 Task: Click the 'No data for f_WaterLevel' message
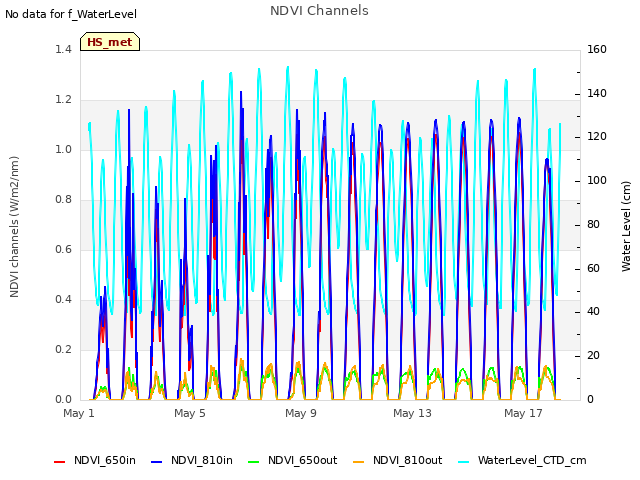point(71,14)
